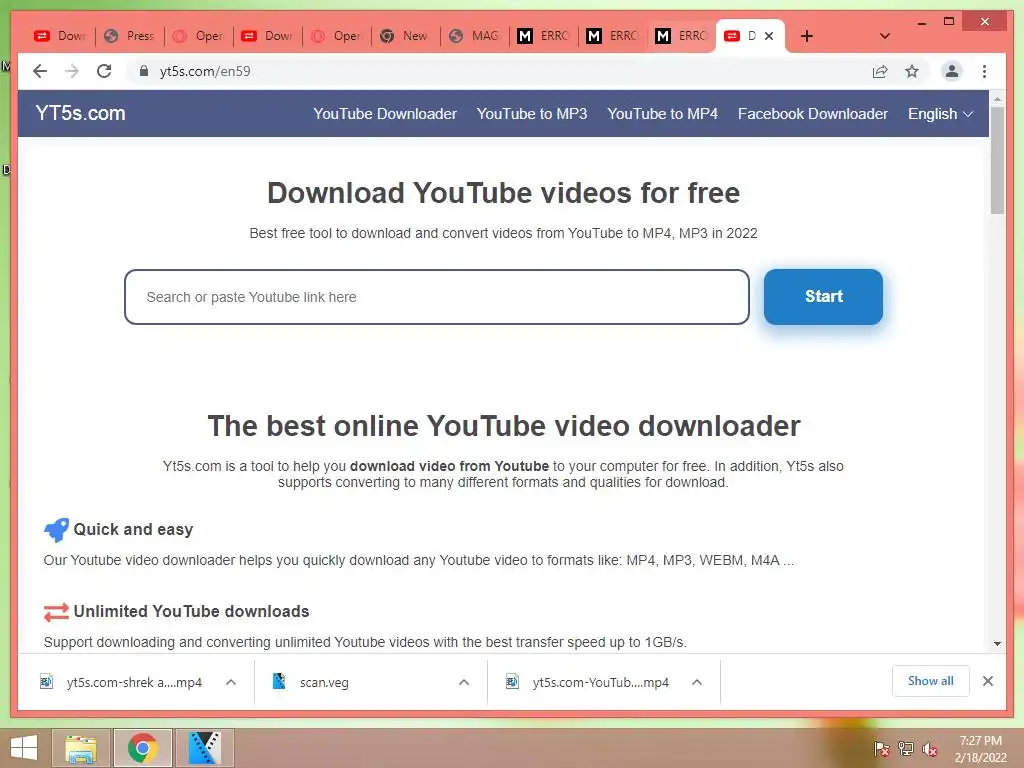Viewport: 1024px width, 768px height.
Task: Open downloaded yt5s.com-YouTub mp4 file
Action: [588, 682]
